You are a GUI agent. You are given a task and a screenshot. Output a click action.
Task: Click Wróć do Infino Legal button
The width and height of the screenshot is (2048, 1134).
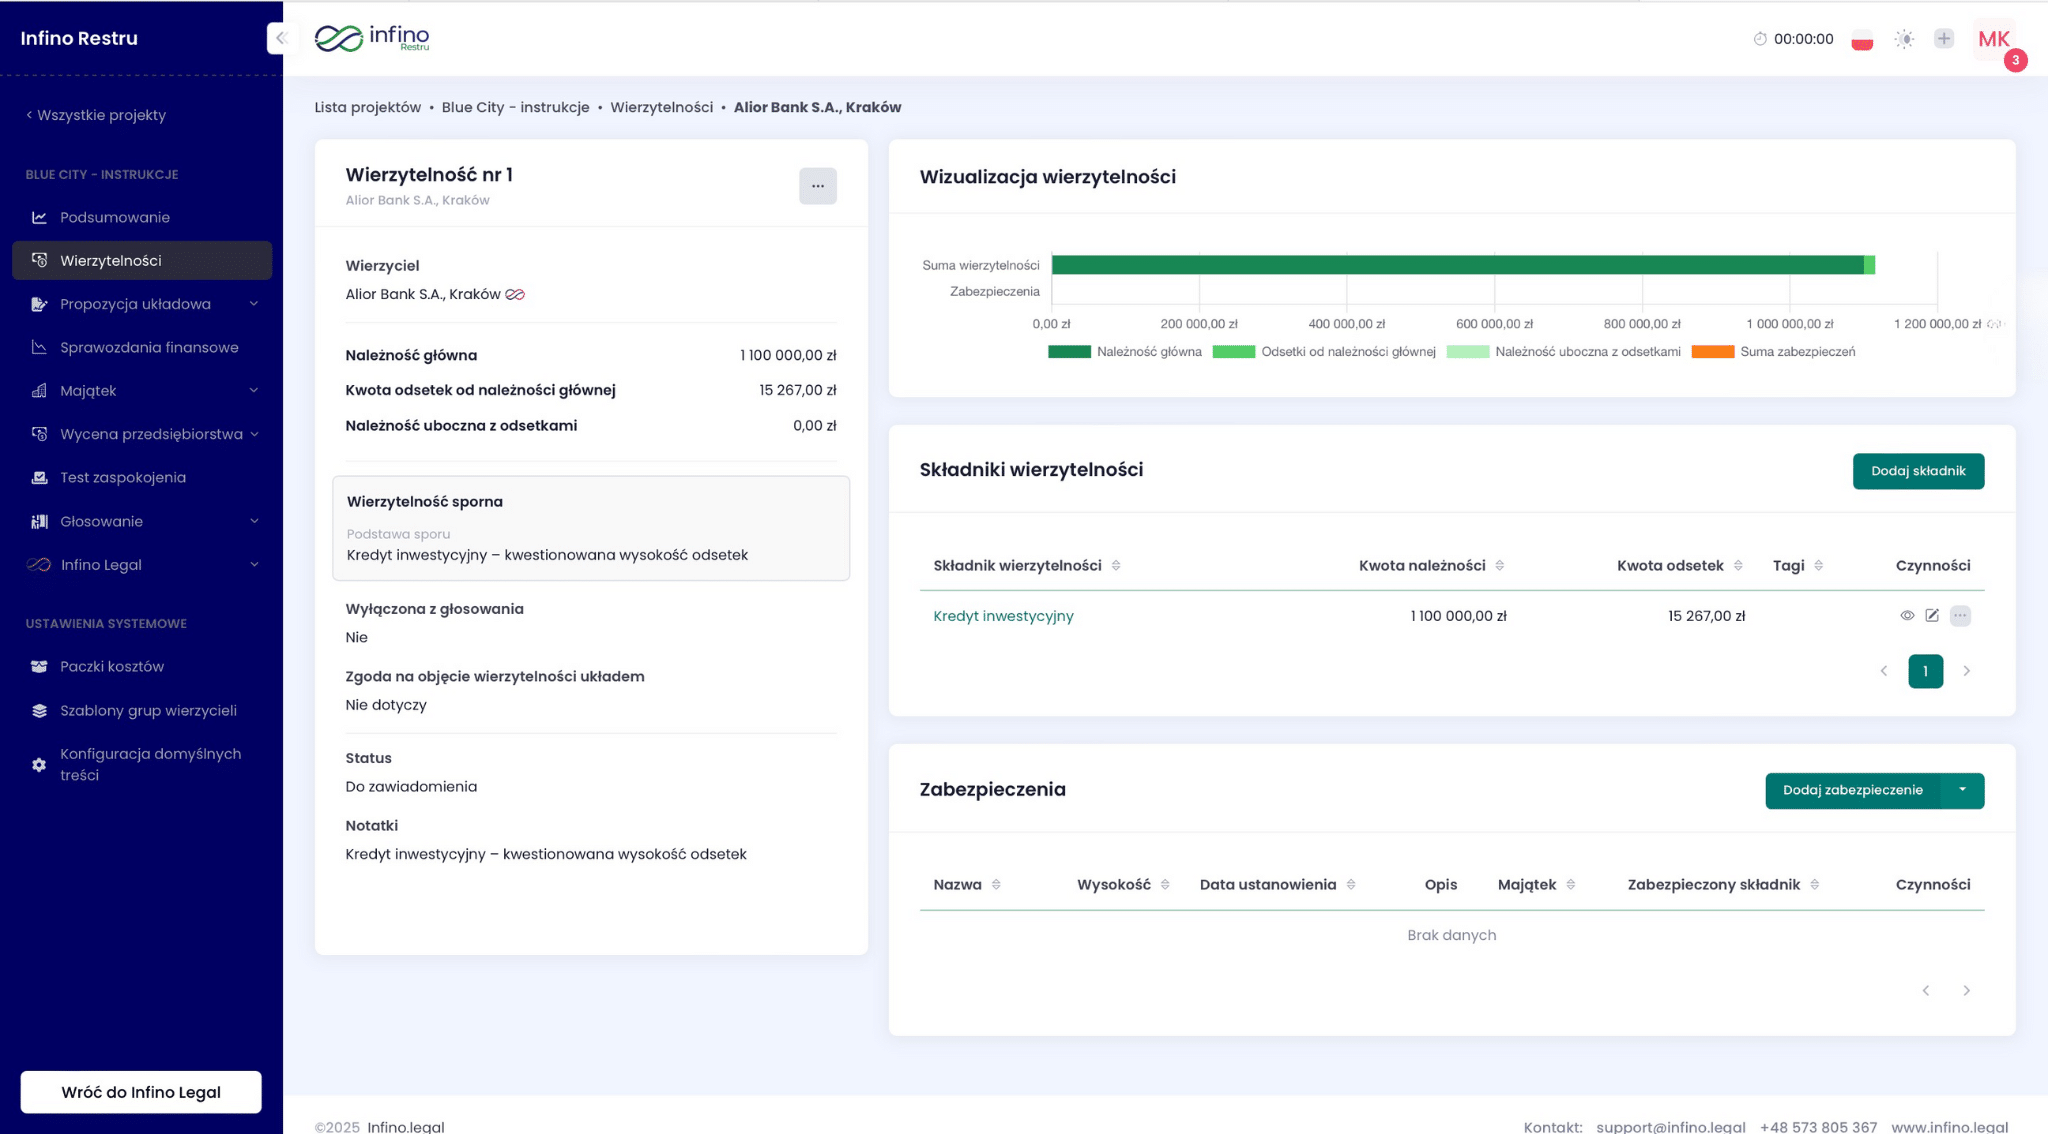pyautogui.click(x=141, y=1092)
